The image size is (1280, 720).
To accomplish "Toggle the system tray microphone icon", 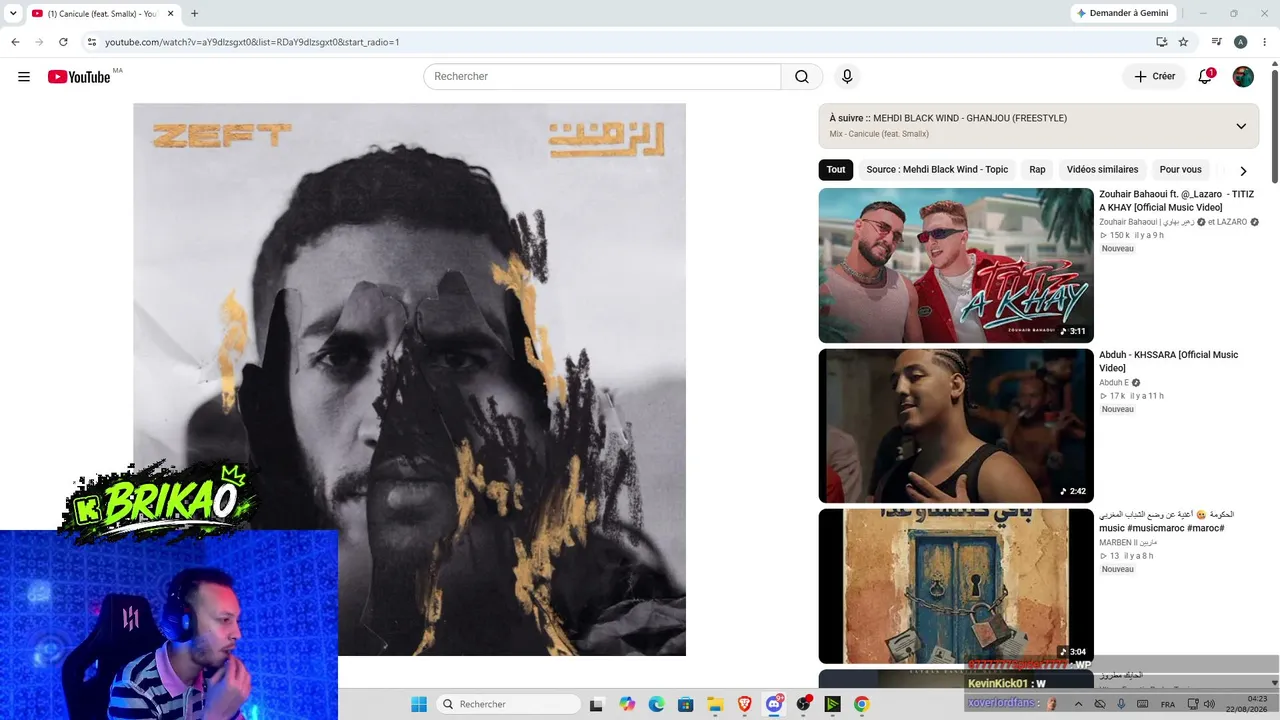I will pos(1121,704).
